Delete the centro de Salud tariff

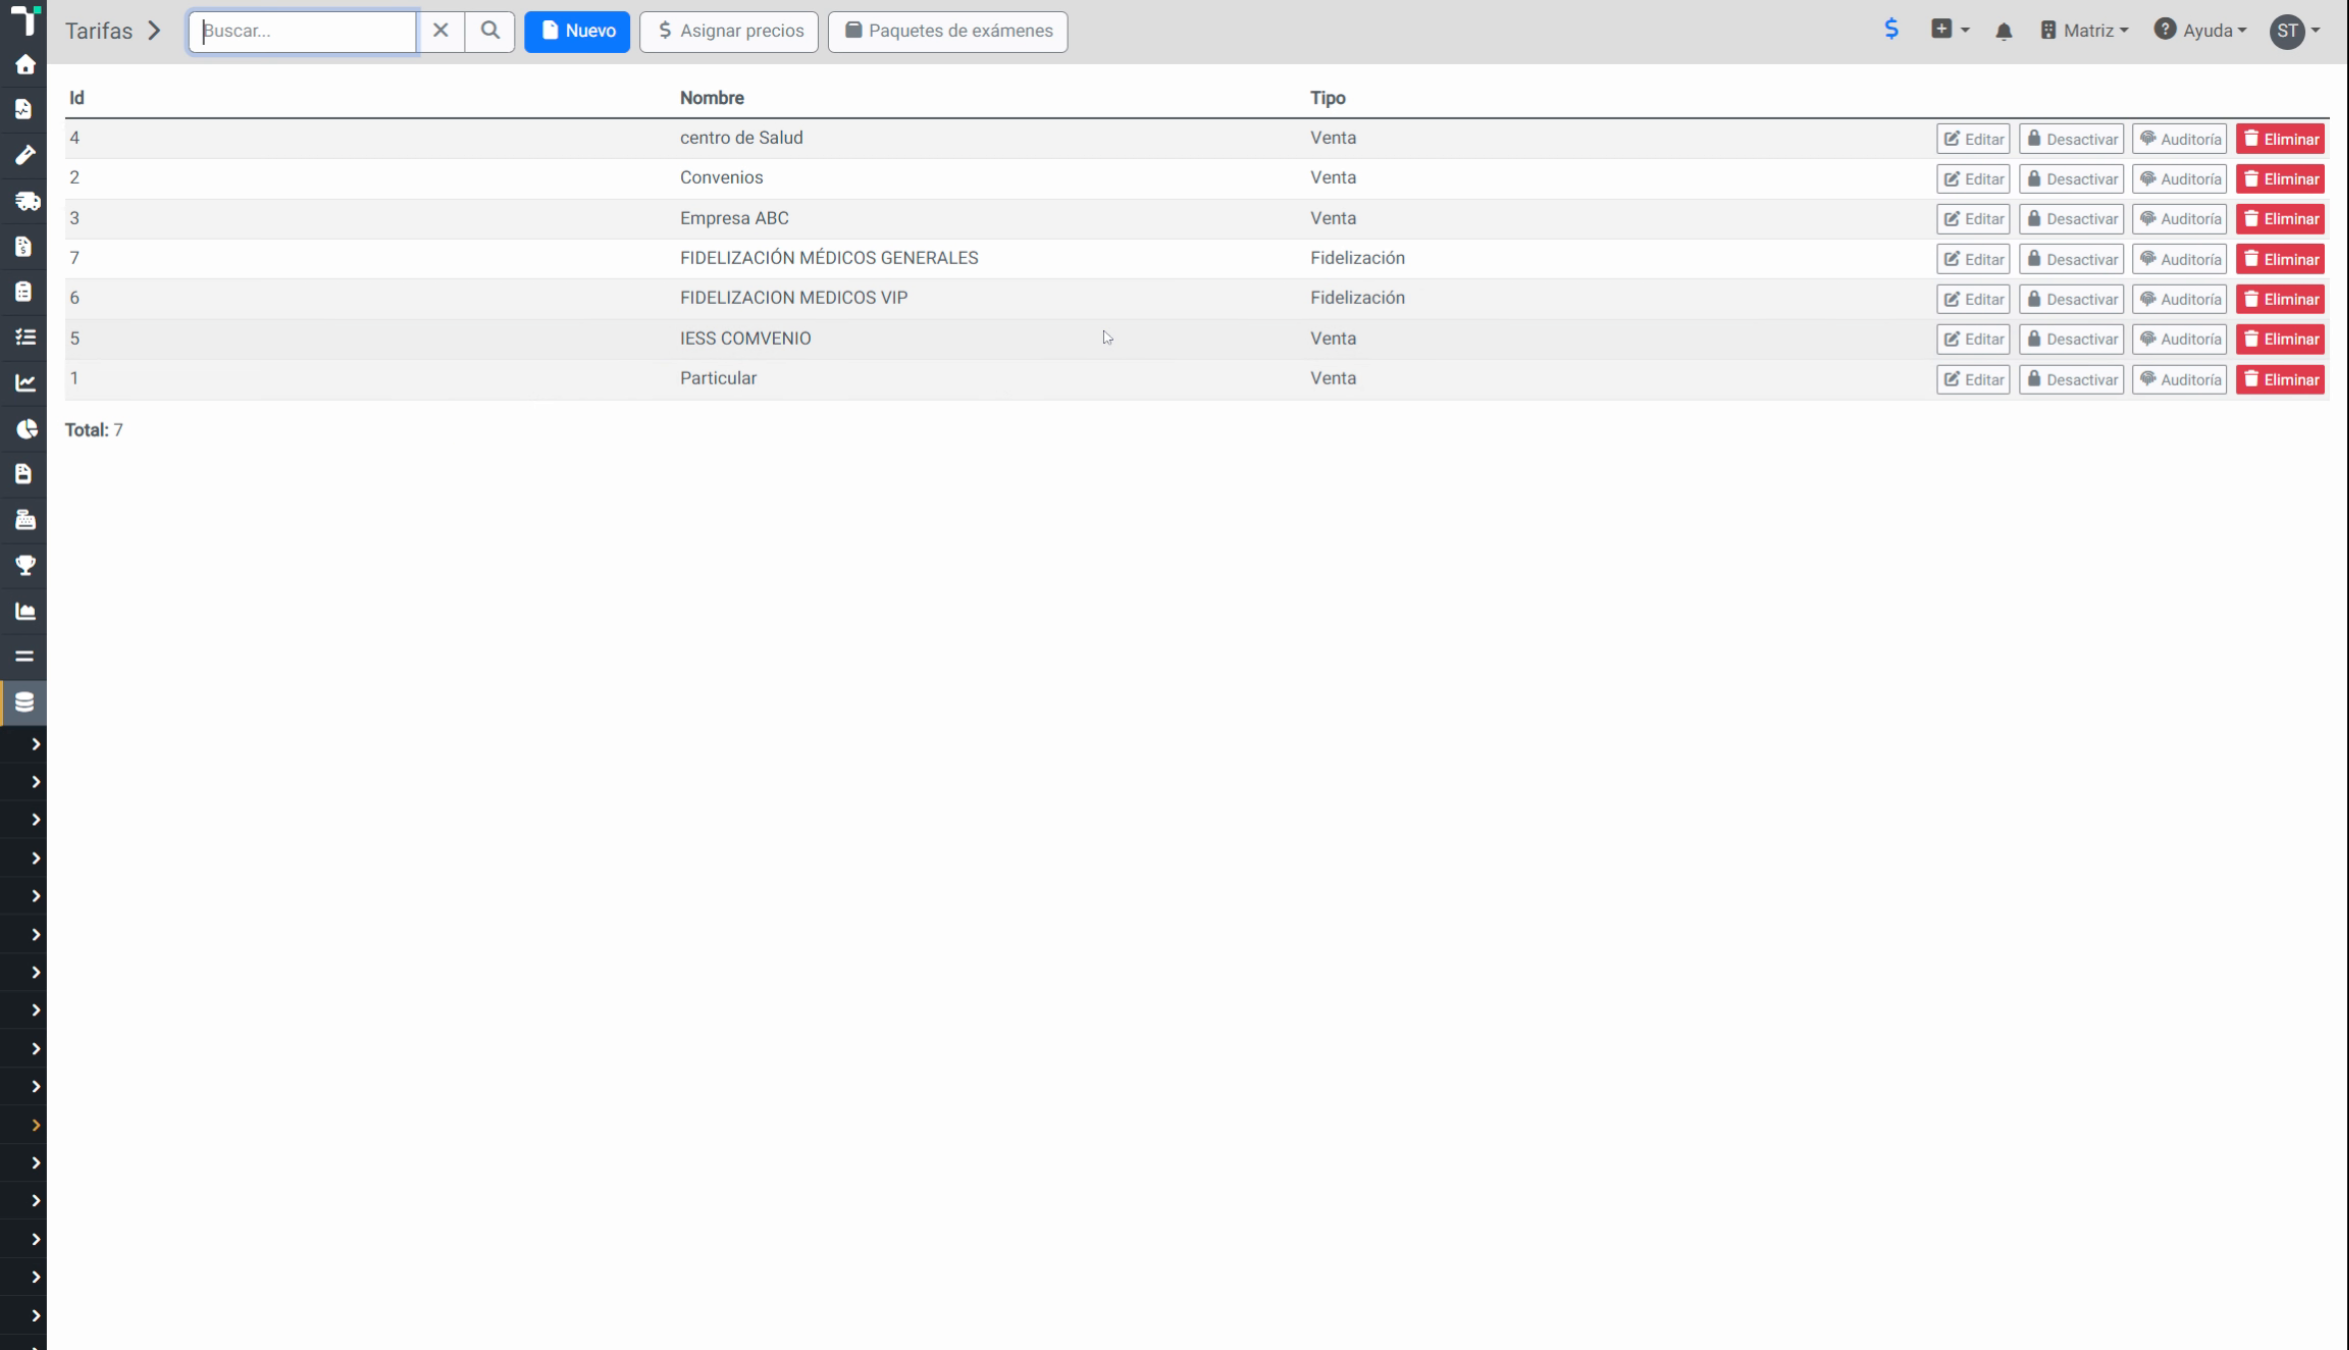(2280, 139)
